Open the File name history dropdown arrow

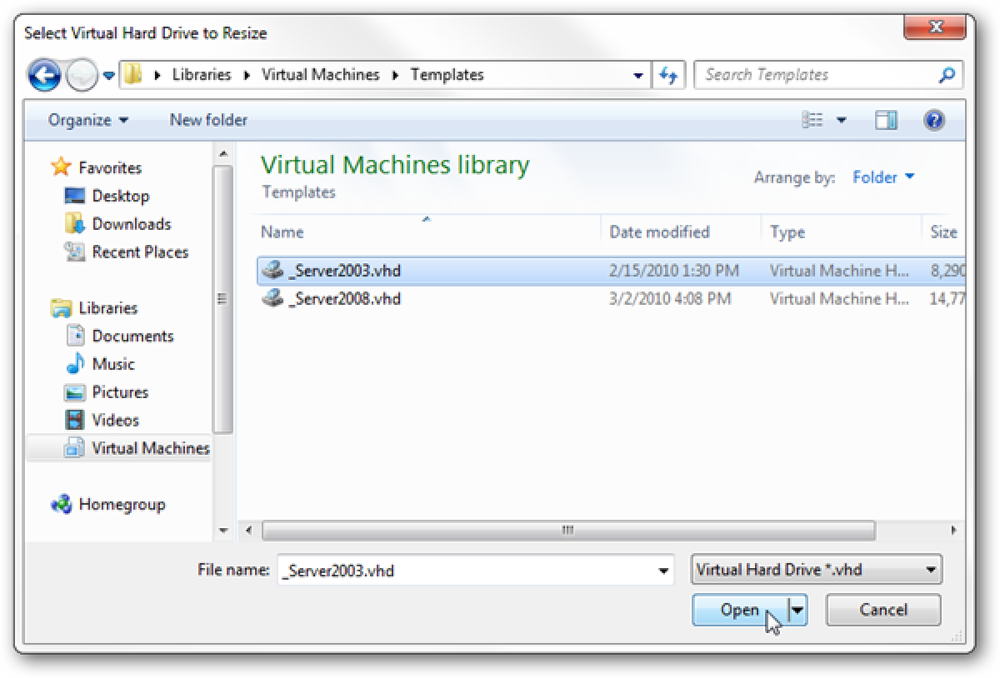tap(663, 571)
